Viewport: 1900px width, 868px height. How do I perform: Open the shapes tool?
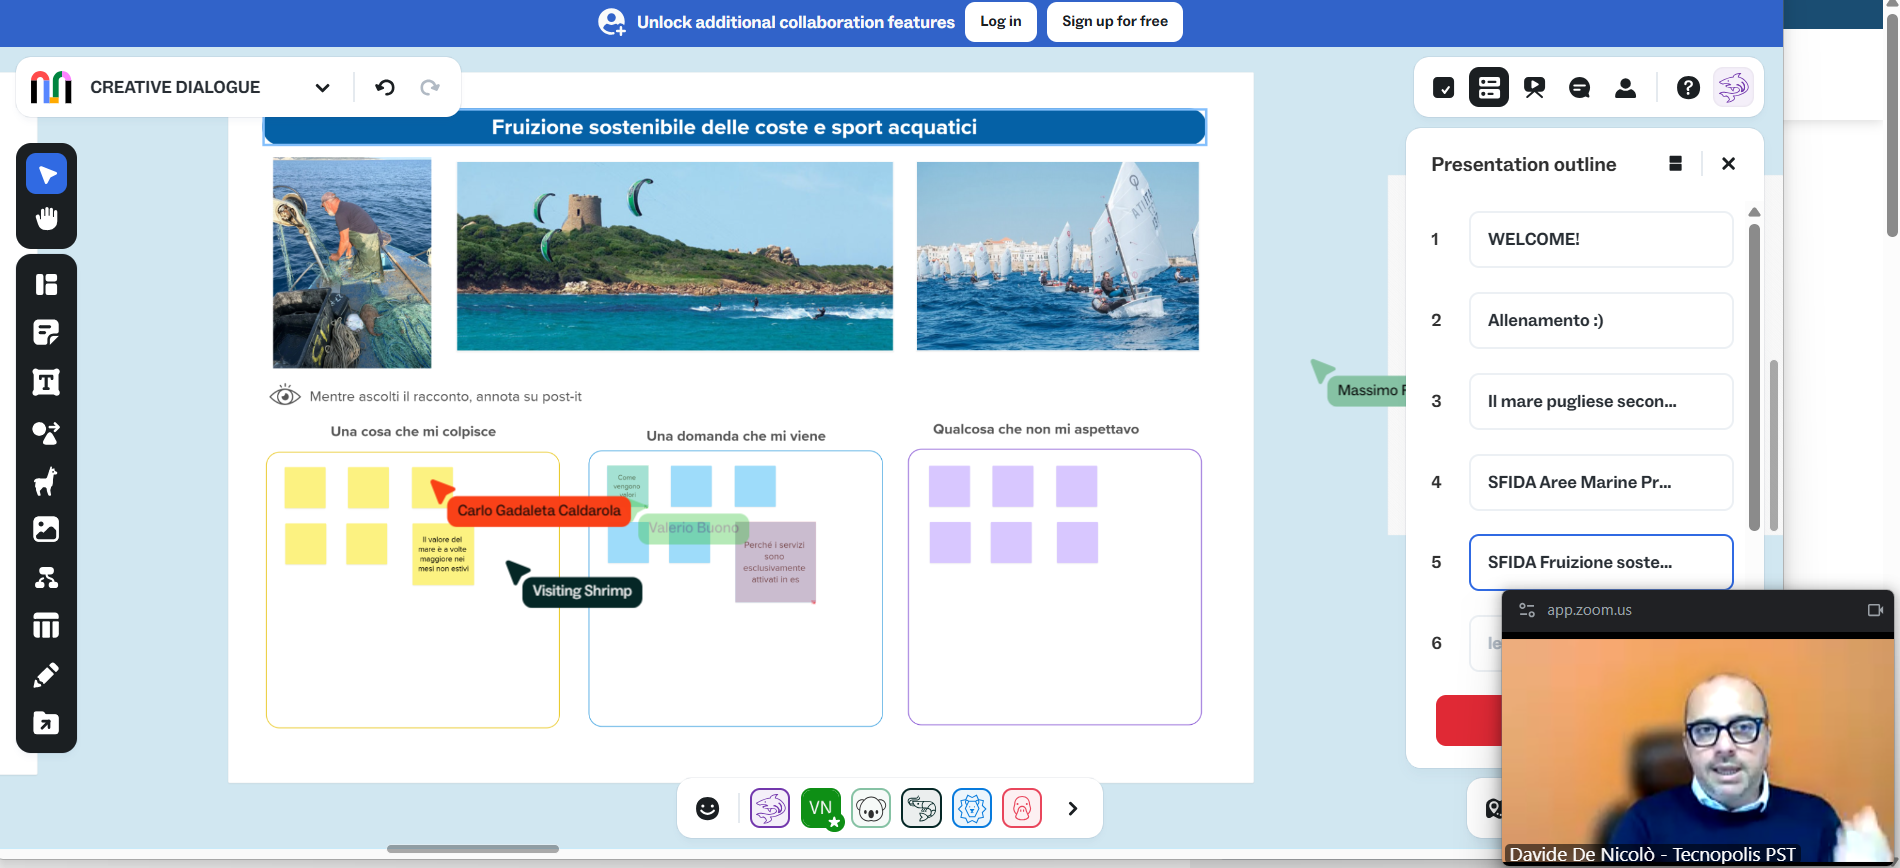pos(46,432)
